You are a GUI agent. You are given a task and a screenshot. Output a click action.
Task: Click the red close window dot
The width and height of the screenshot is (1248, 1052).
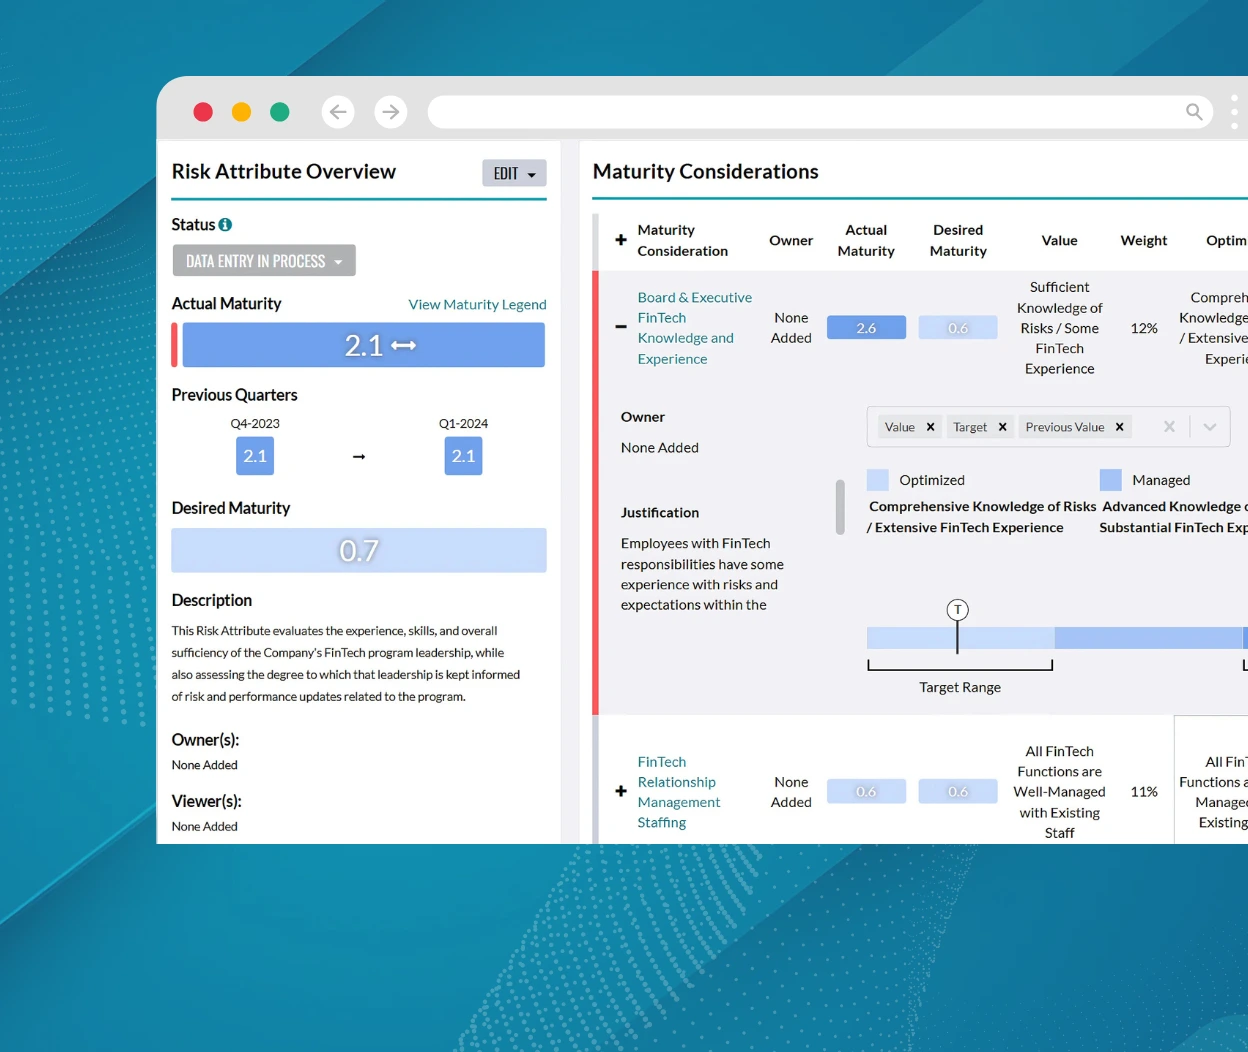click(x=203, y=112)
